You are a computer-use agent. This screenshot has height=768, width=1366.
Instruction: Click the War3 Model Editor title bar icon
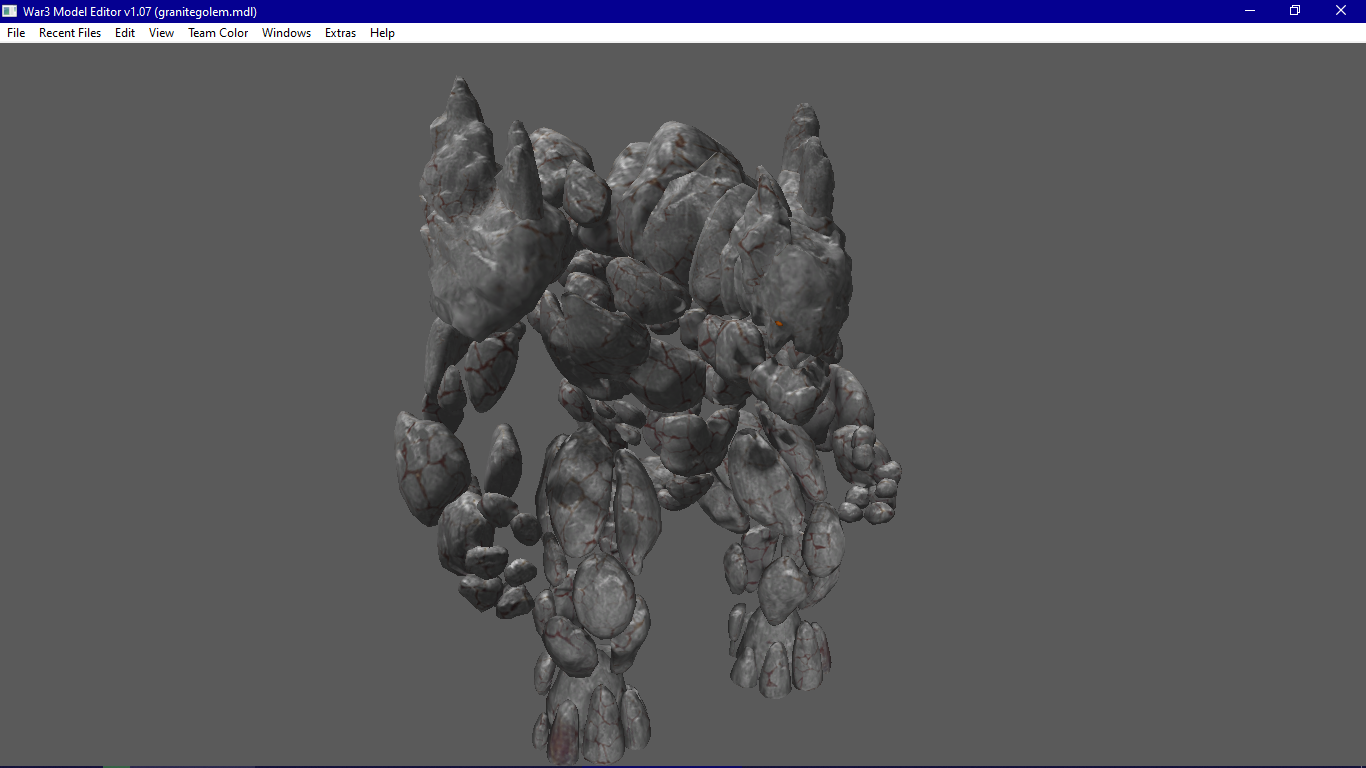pyautogui.click(x=10, y=11)
